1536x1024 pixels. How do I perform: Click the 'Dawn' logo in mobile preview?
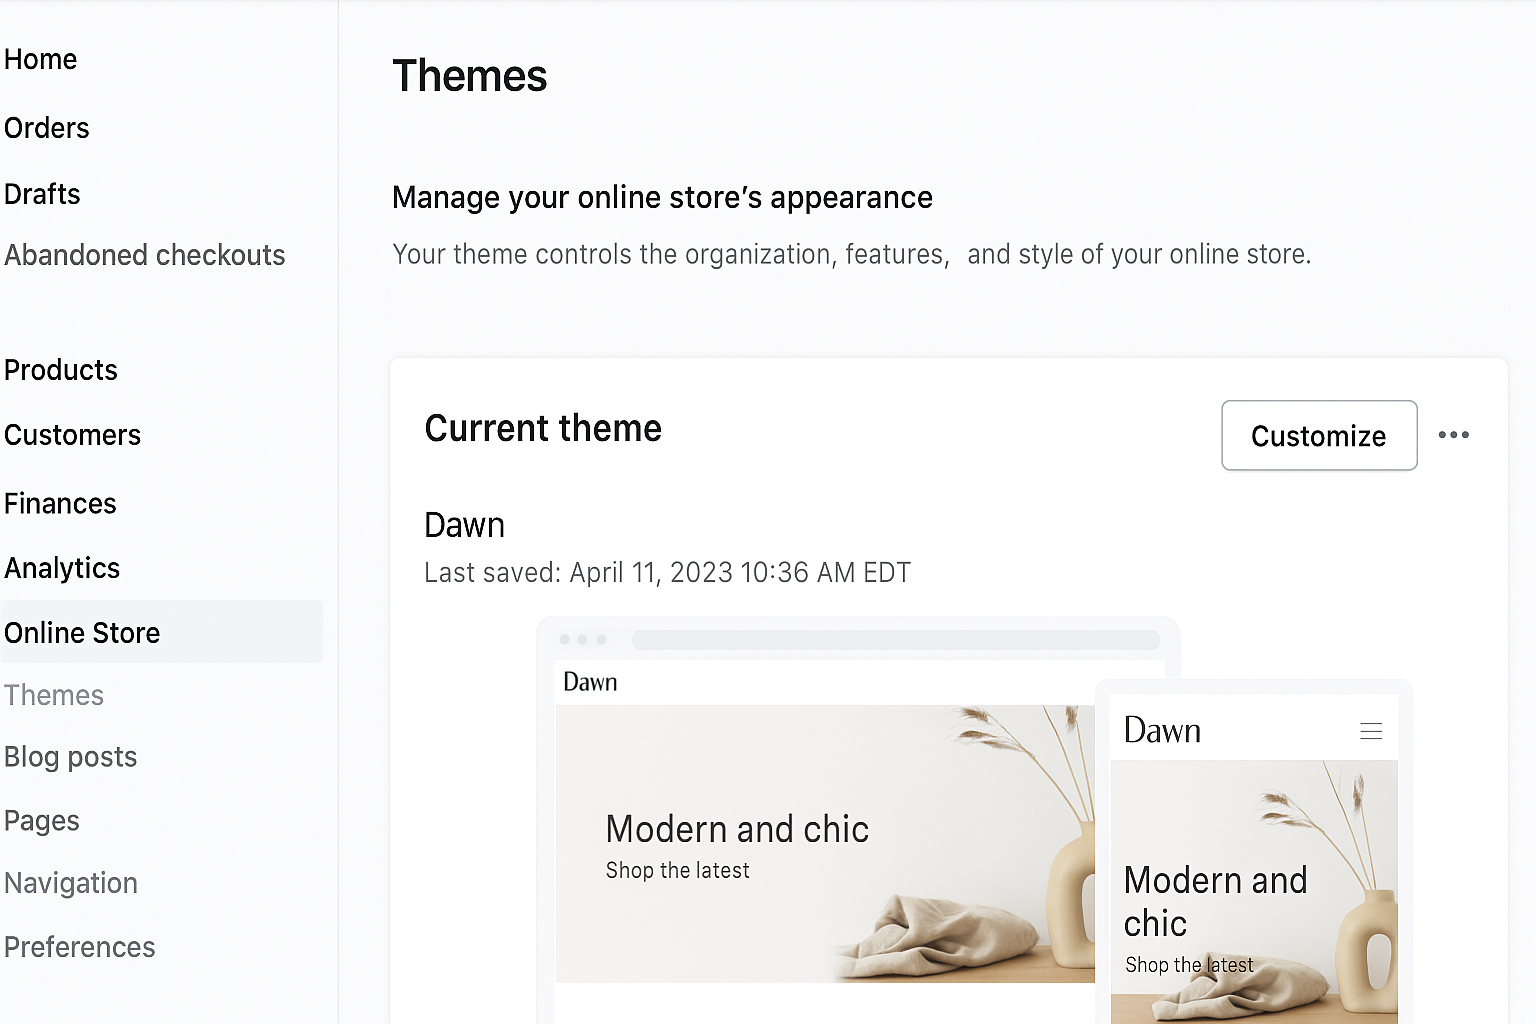click(x=1162, y=730)
